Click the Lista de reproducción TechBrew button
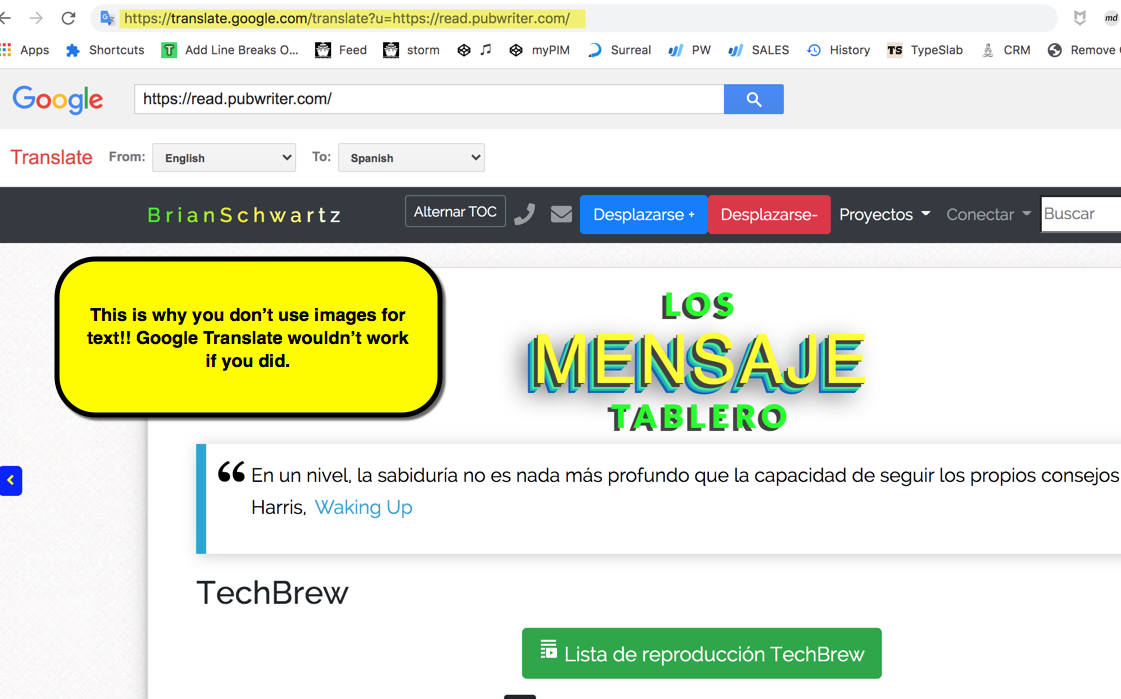Viewport: 1121px width, 699px height. click(701, 653)
